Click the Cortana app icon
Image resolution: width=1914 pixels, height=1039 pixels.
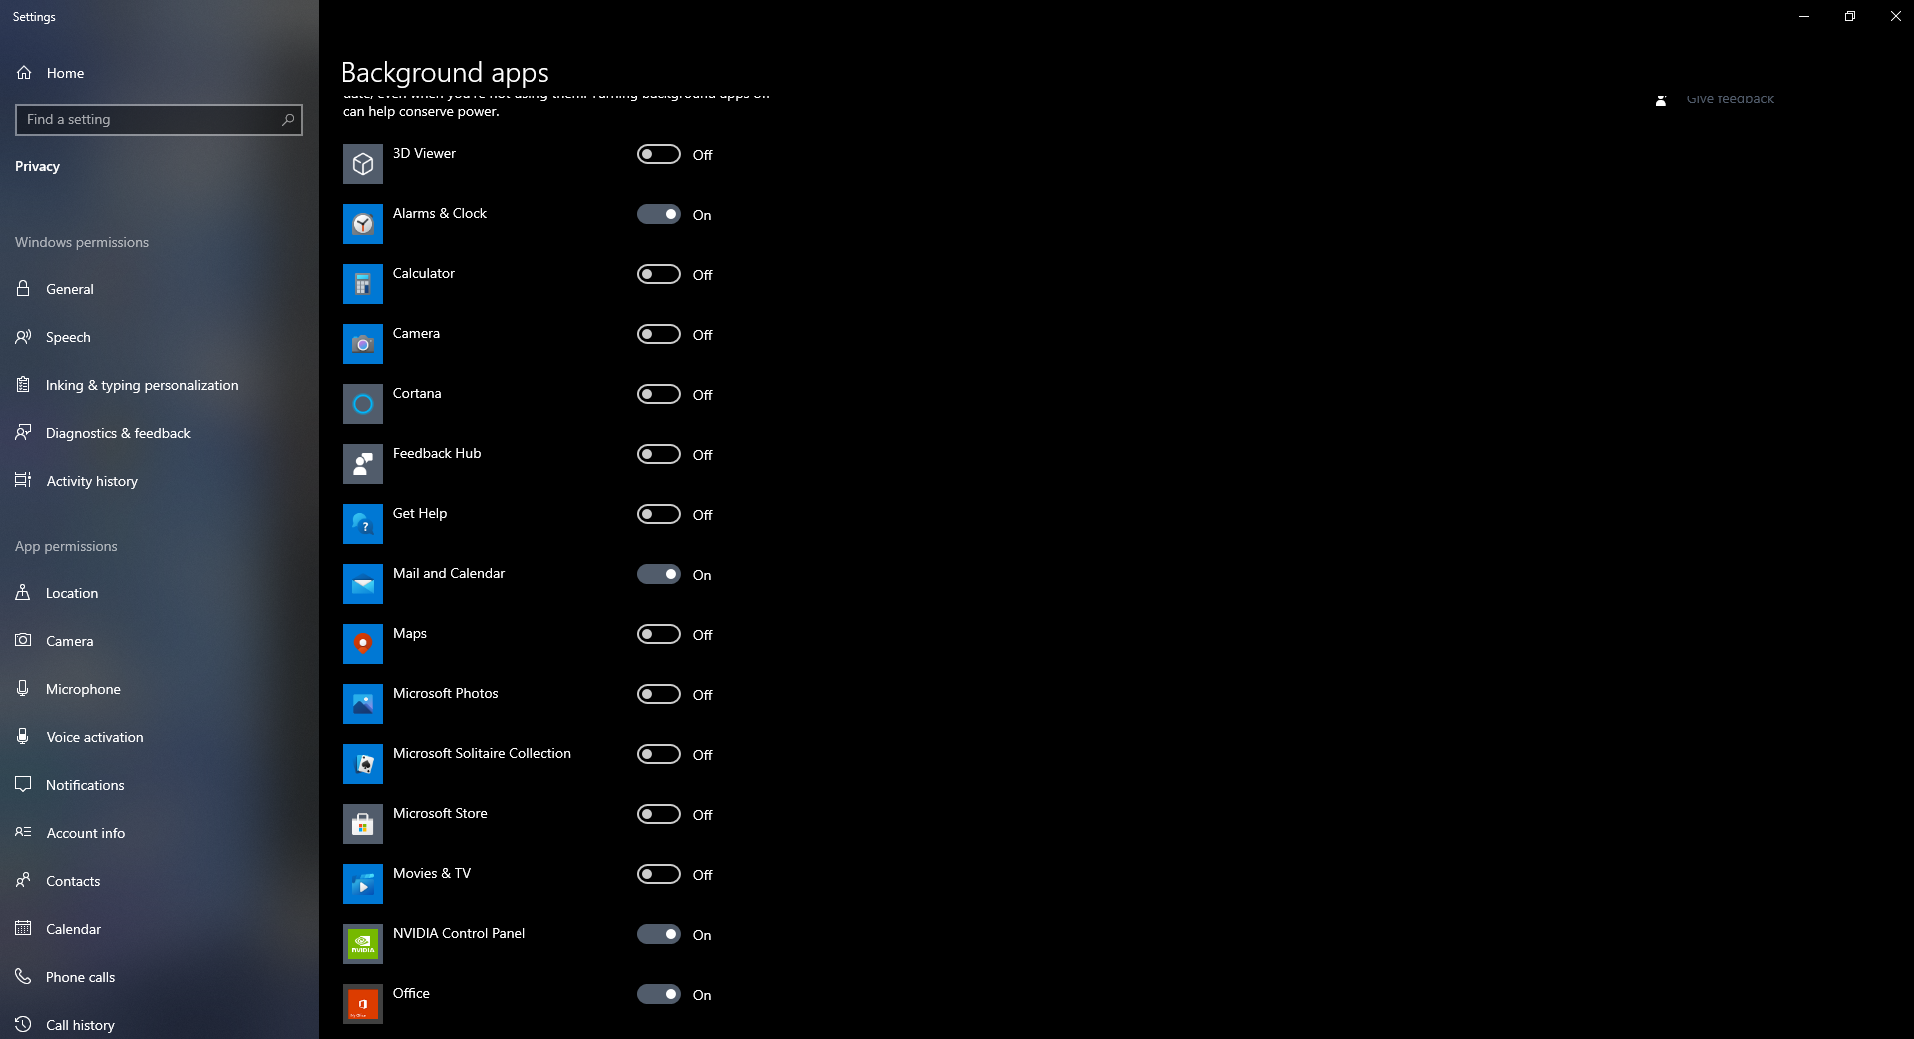[x=363, y=404]
